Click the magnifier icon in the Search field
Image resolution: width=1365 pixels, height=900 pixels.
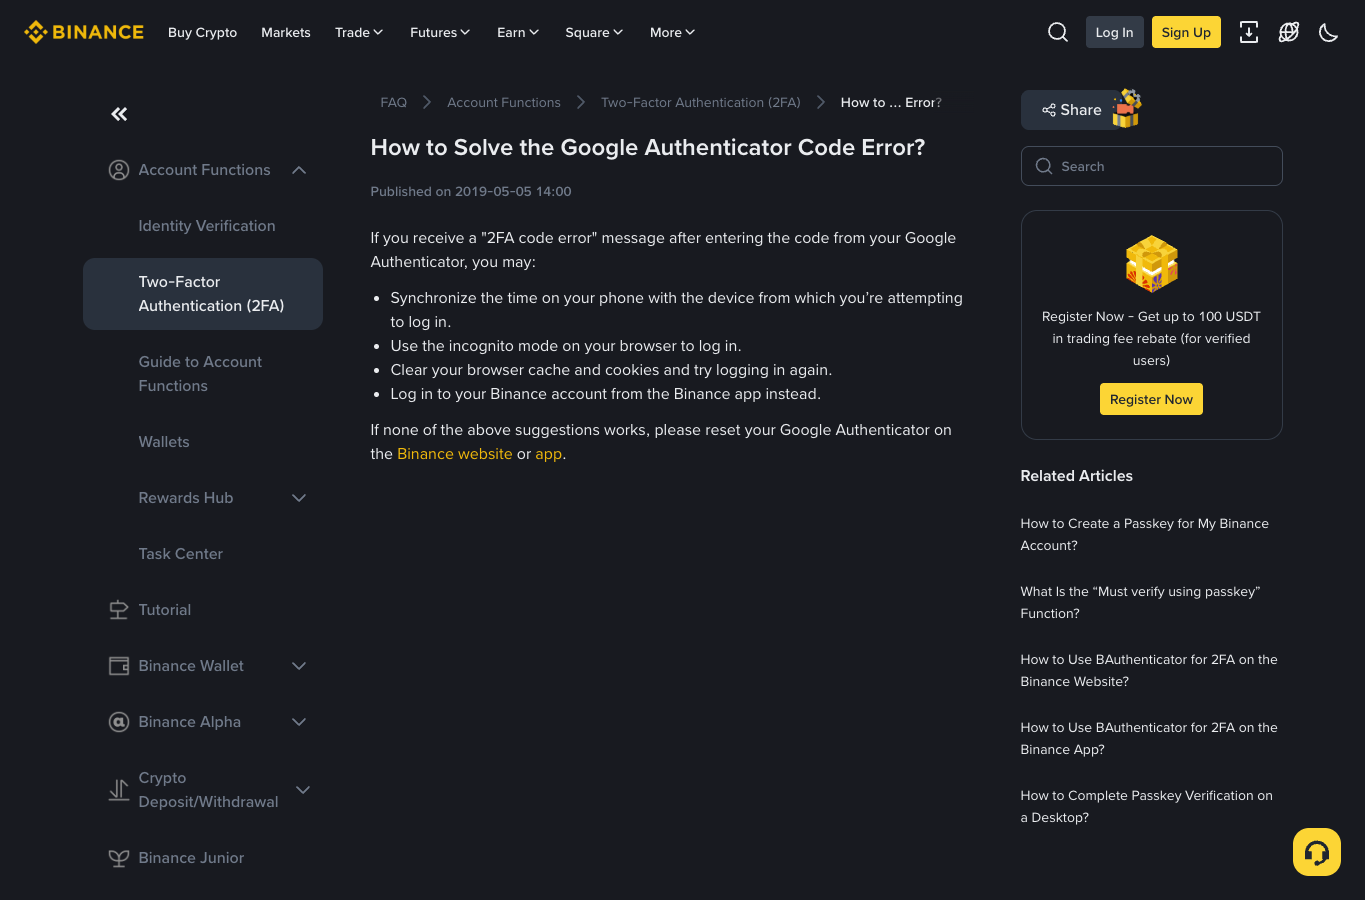pyautogui.click(x=1044, y=166)
